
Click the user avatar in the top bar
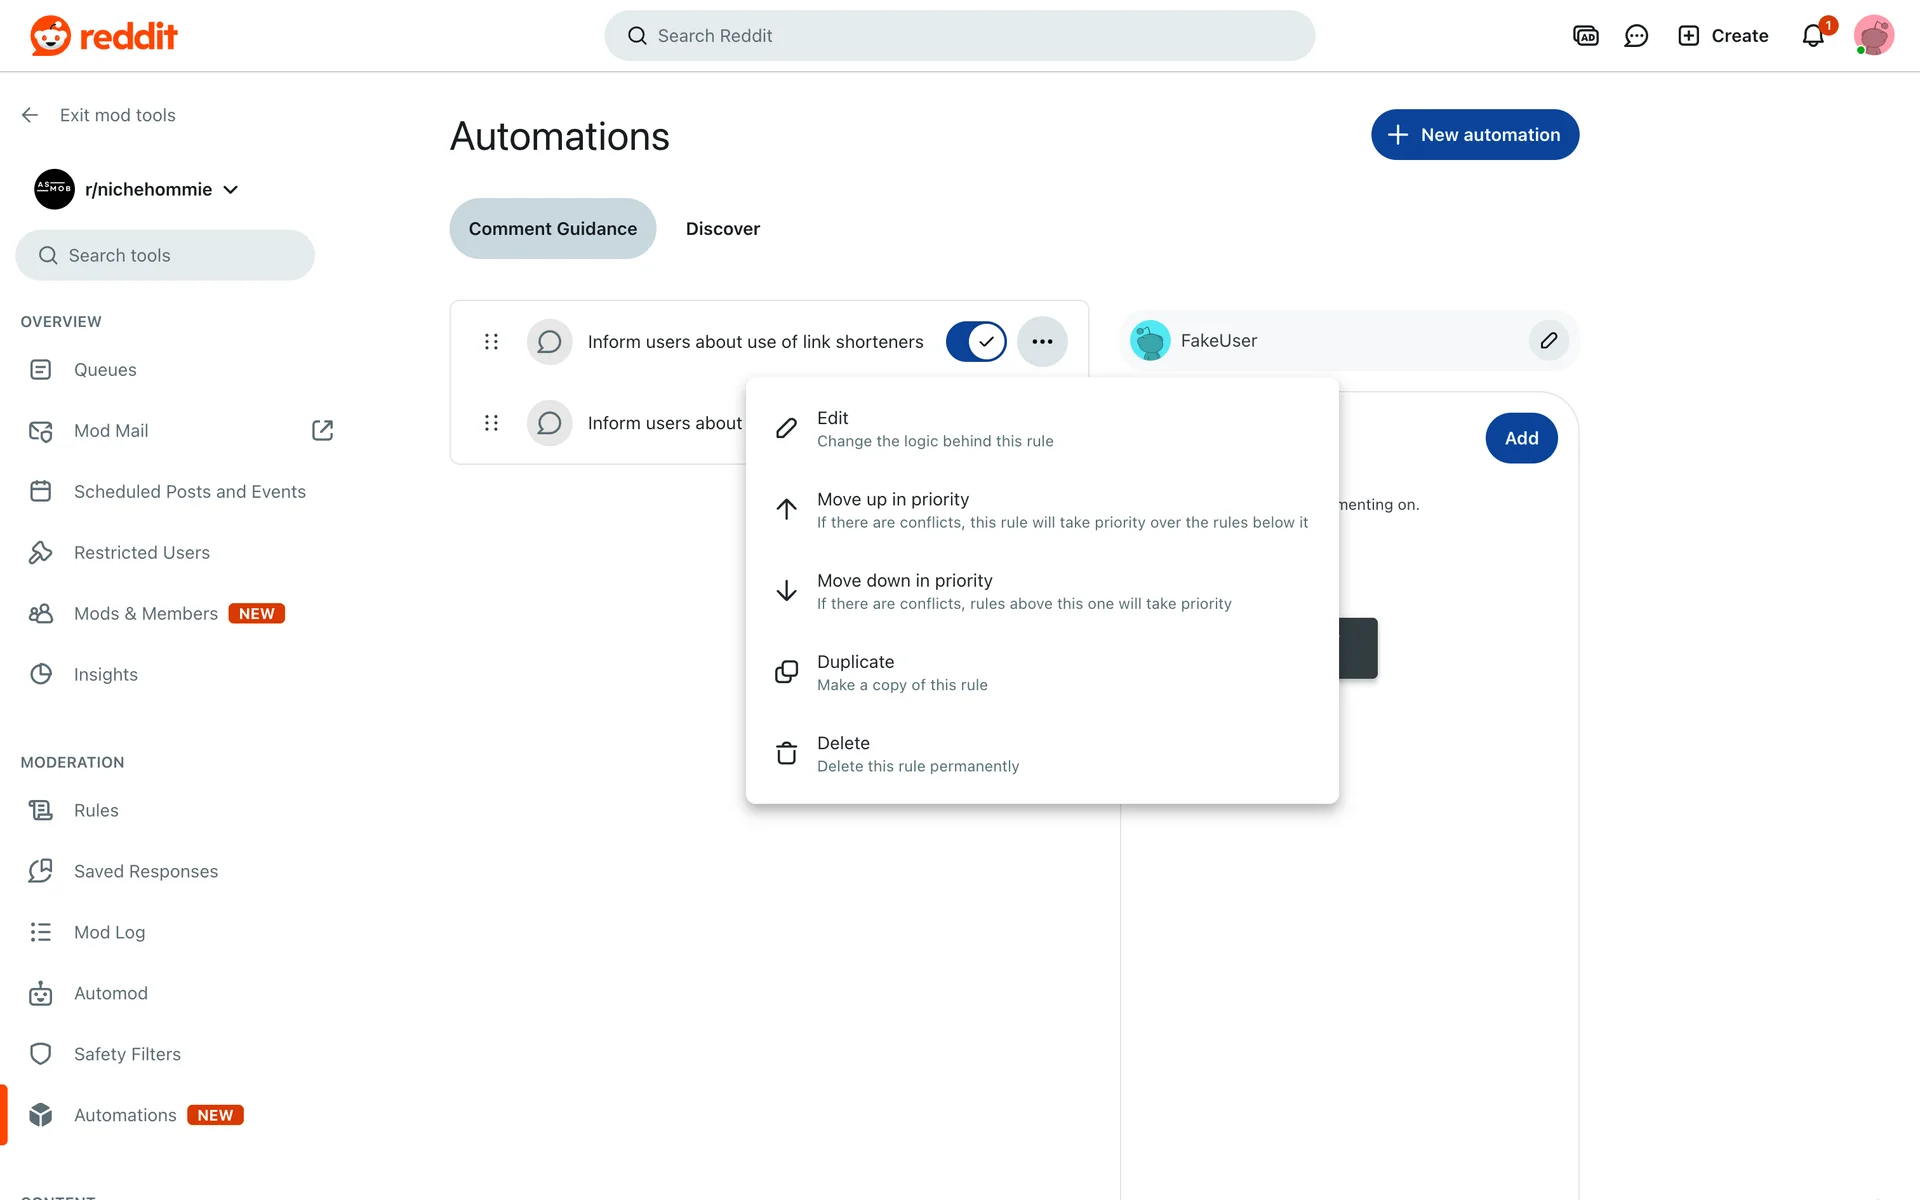pyautogui.click(x=1873, y=36)
